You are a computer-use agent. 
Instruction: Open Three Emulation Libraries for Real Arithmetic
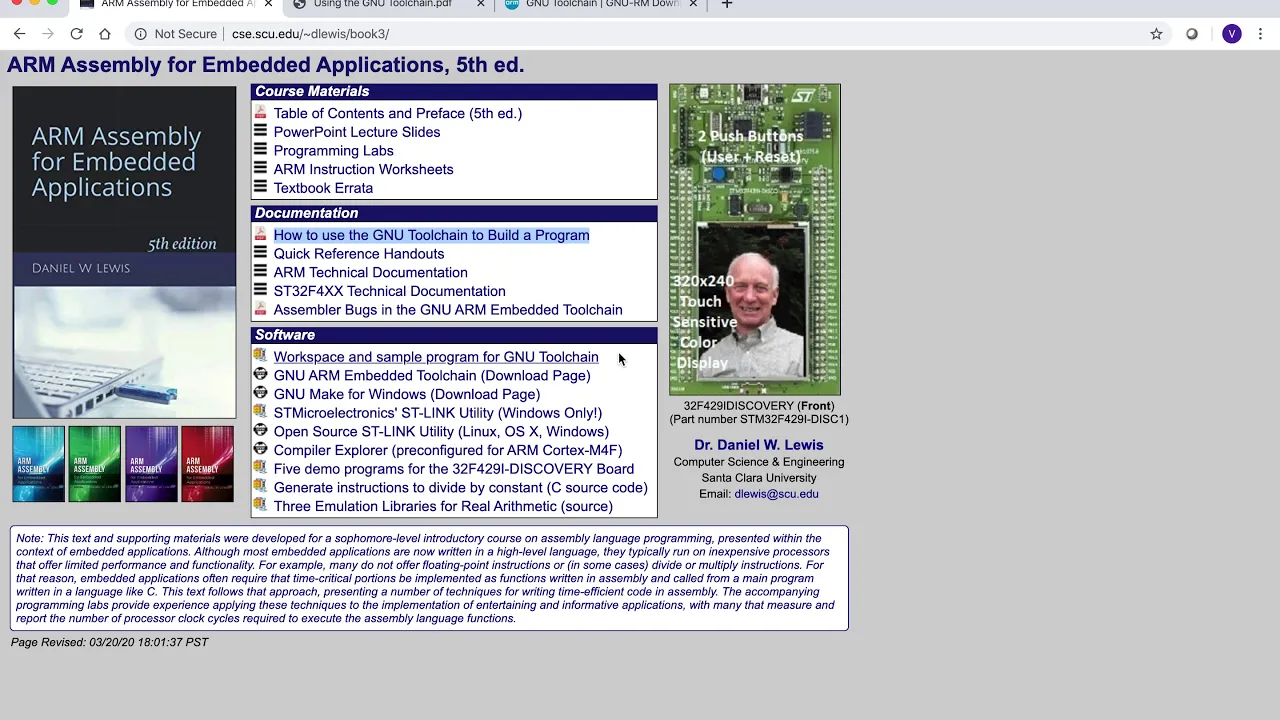[443, 506]
